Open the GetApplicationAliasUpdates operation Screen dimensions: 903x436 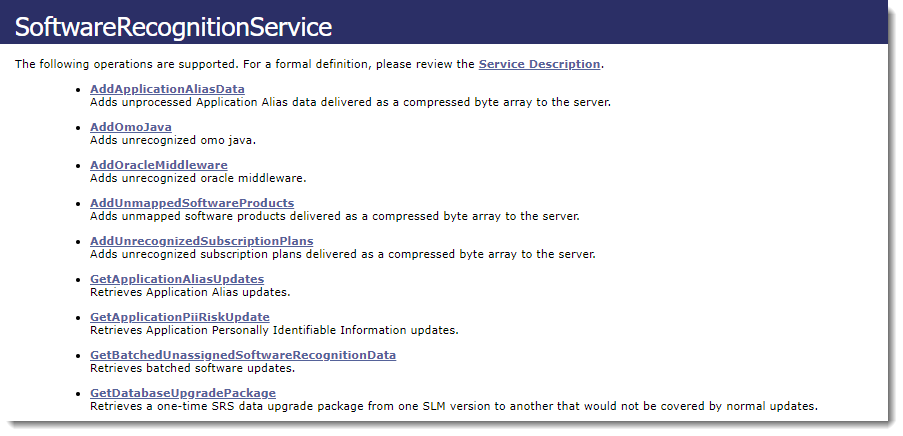[176, 279]
